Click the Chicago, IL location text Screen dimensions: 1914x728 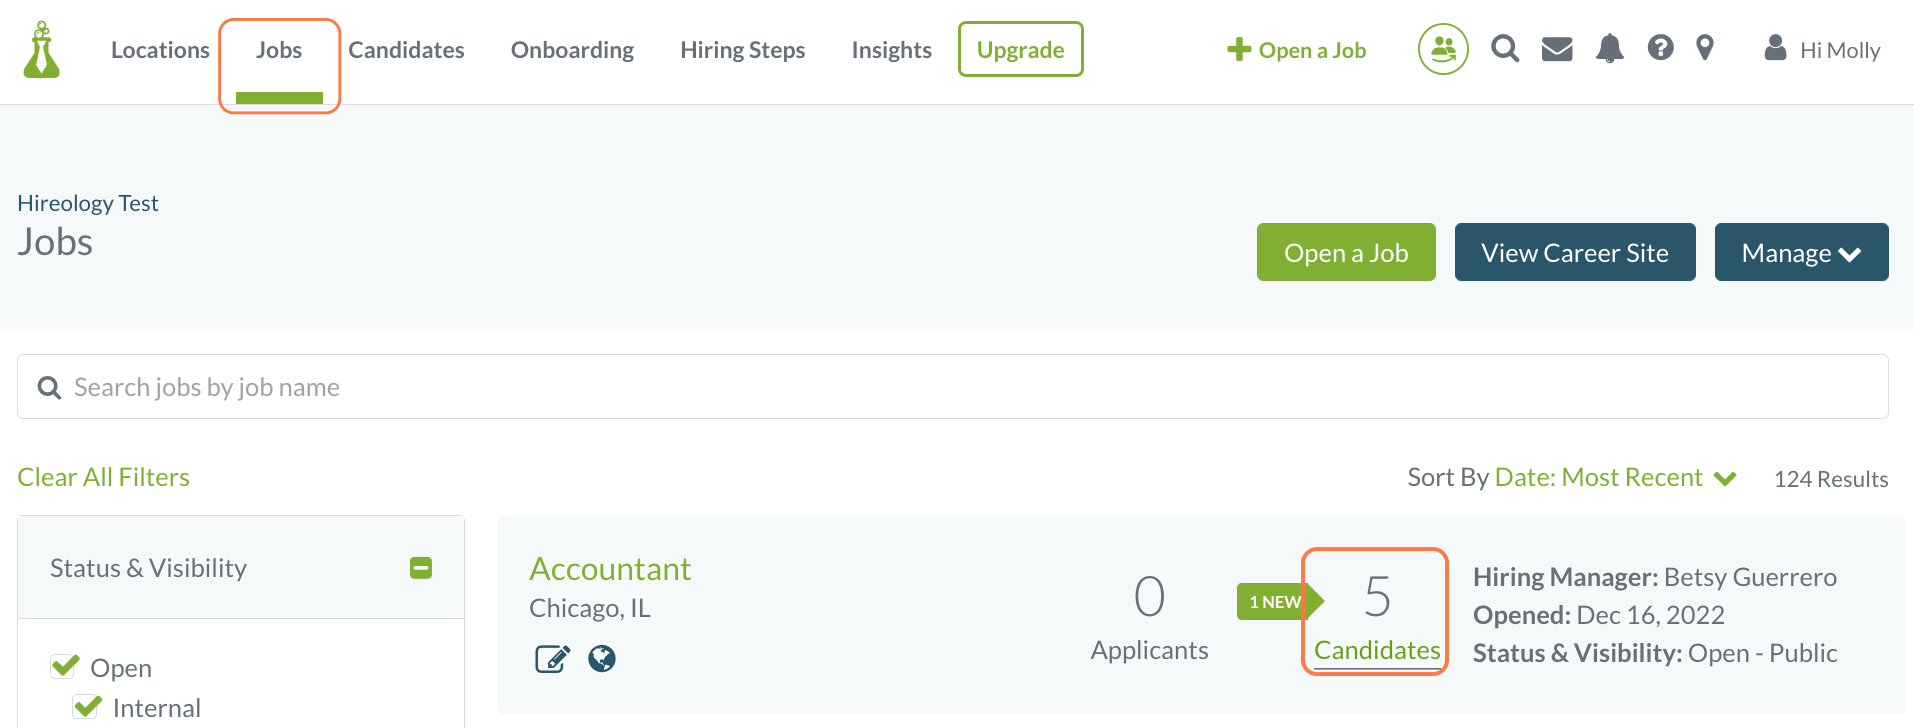point(590,608)
